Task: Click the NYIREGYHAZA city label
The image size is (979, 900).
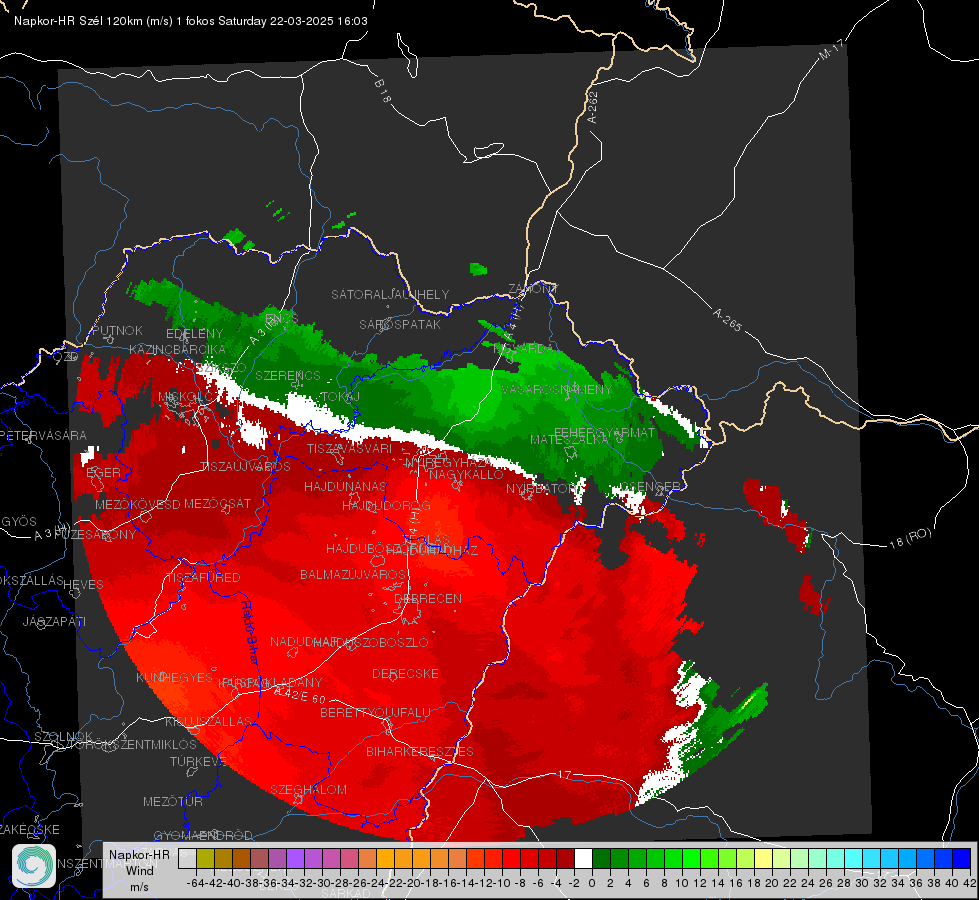Action: pos(448,462)
